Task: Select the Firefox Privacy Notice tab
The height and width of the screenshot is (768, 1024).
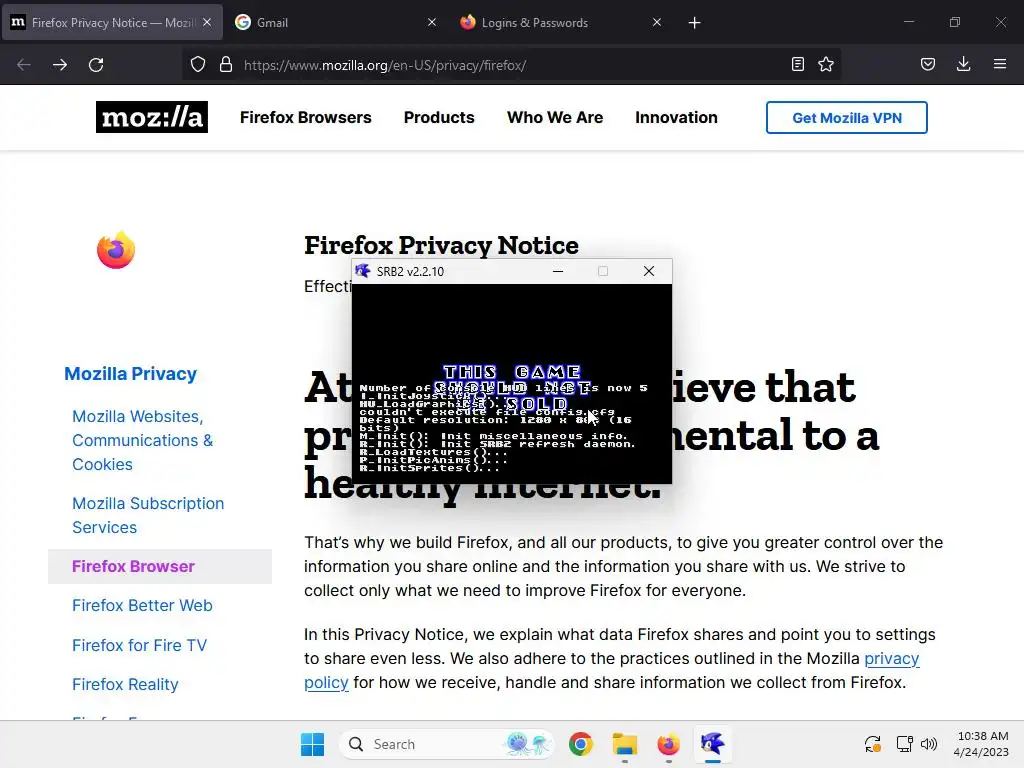Action: (112, 22)
